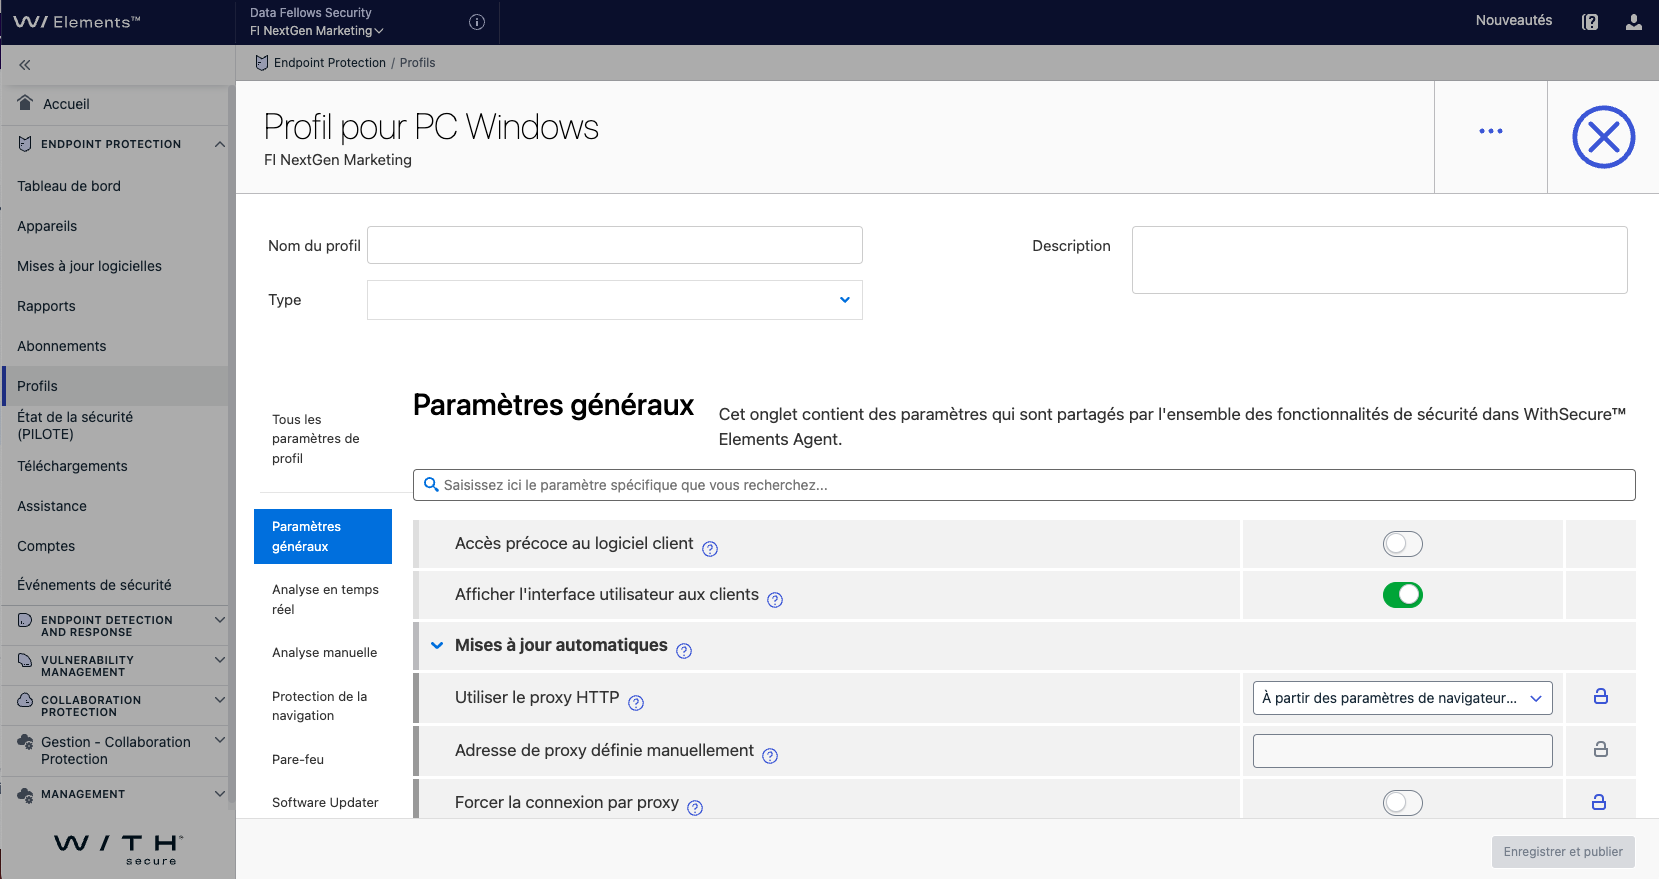This screenshot has width=1659, height=879.
Task: Click the Enregistrer et publier button
Action: [1562, 852]
